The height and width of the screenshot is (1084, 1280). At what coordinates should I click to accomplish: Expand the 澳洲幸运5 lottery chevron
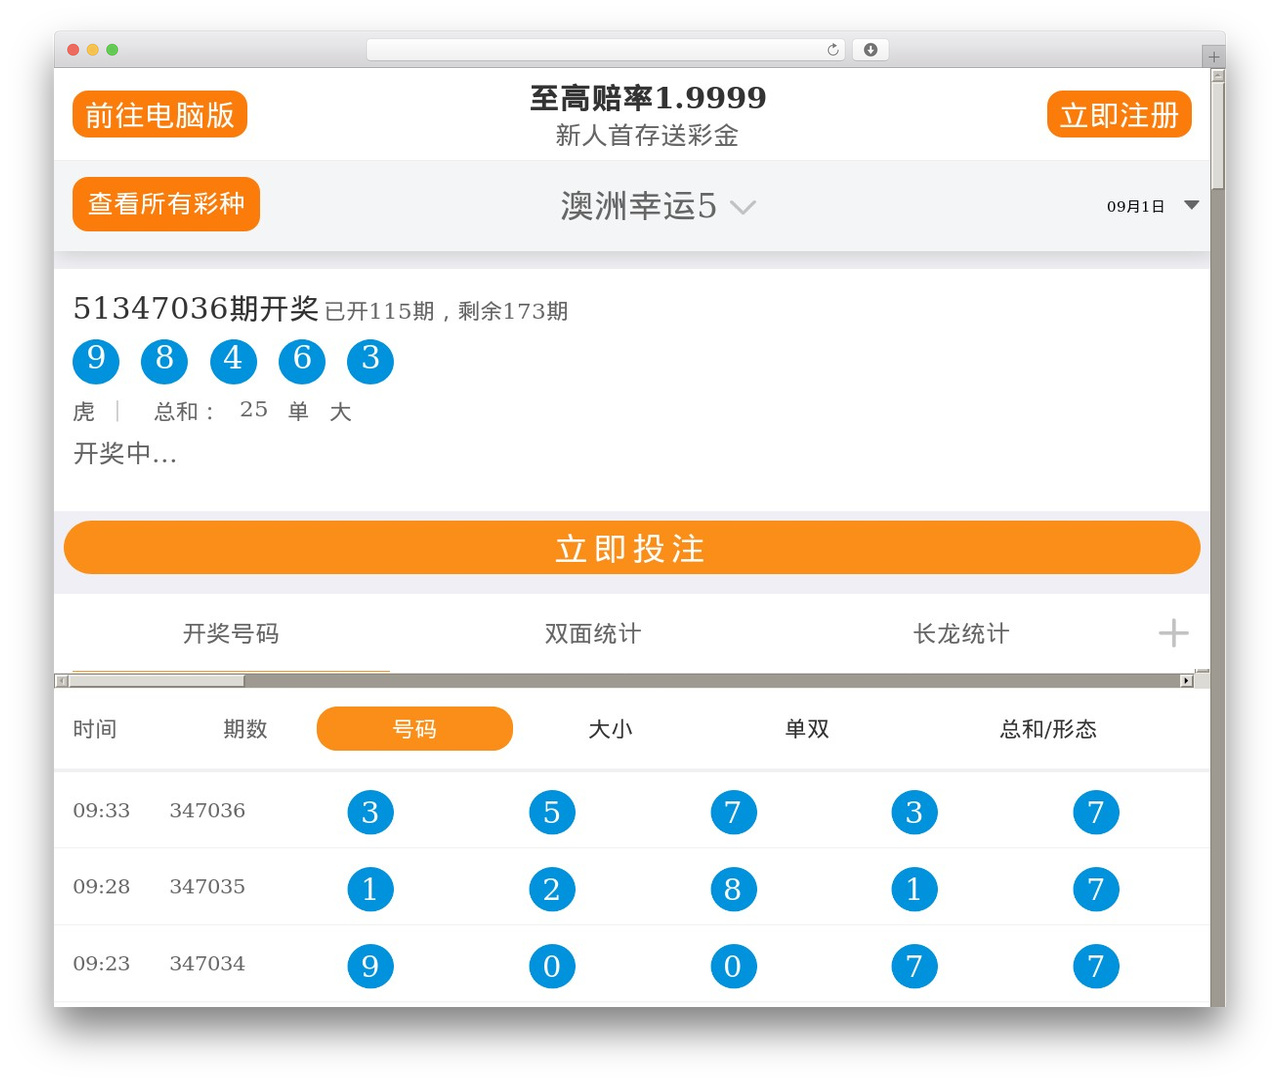coord(742,207)
